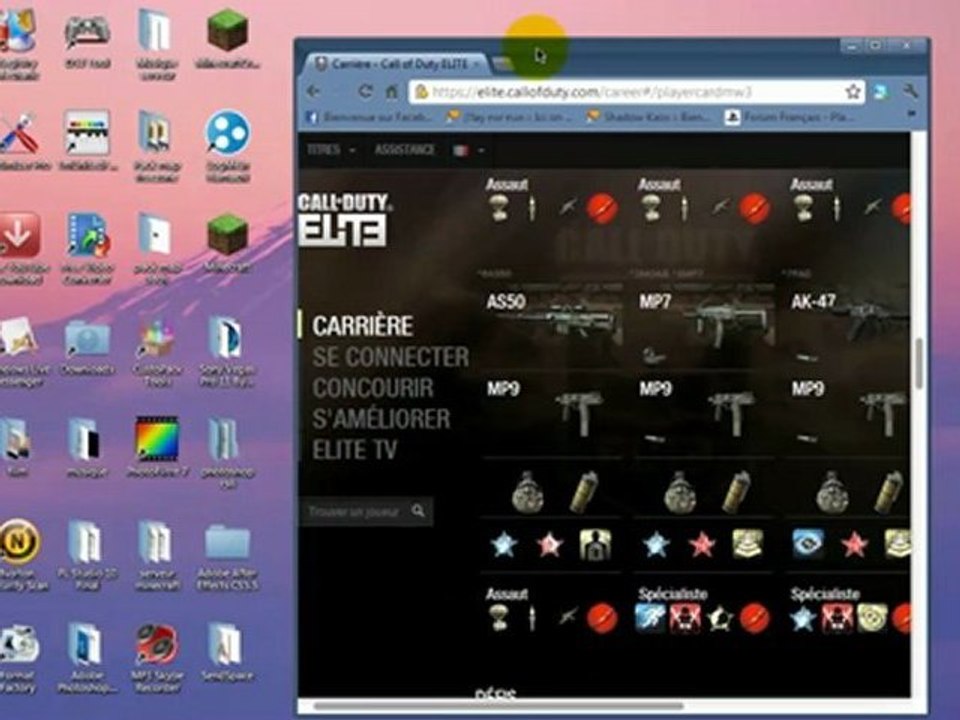Open the FL Studio 10 Final desktop icon
Image resolution: width=960 pixels, height=720 pixels.
point(87,554)
